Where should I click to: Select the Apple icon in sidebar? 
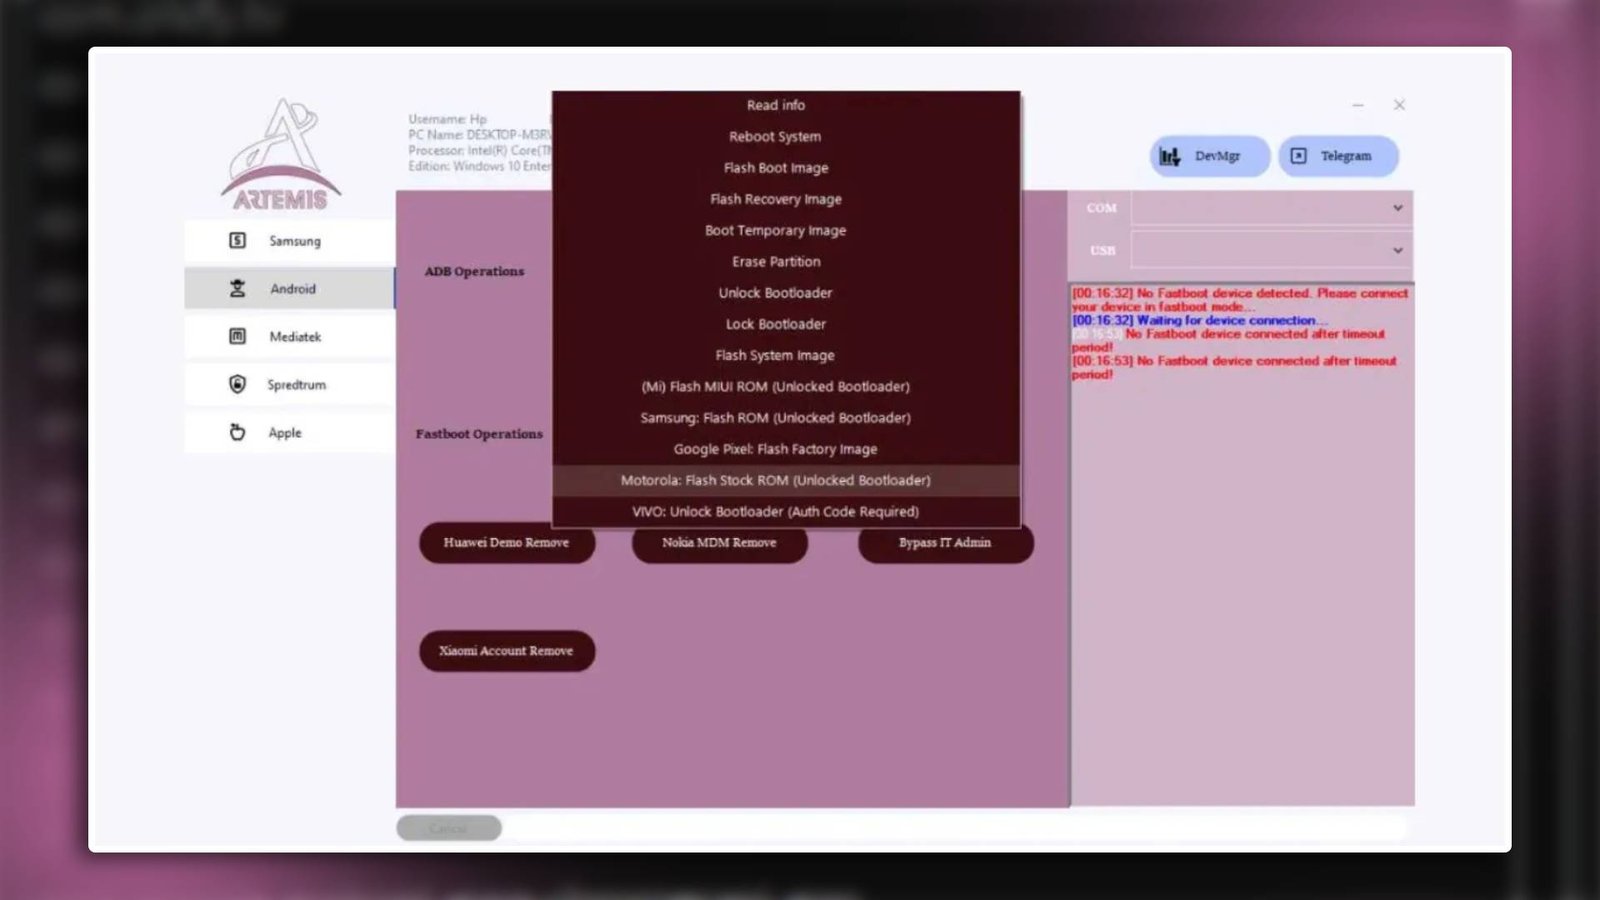click(x=236, y=432)
